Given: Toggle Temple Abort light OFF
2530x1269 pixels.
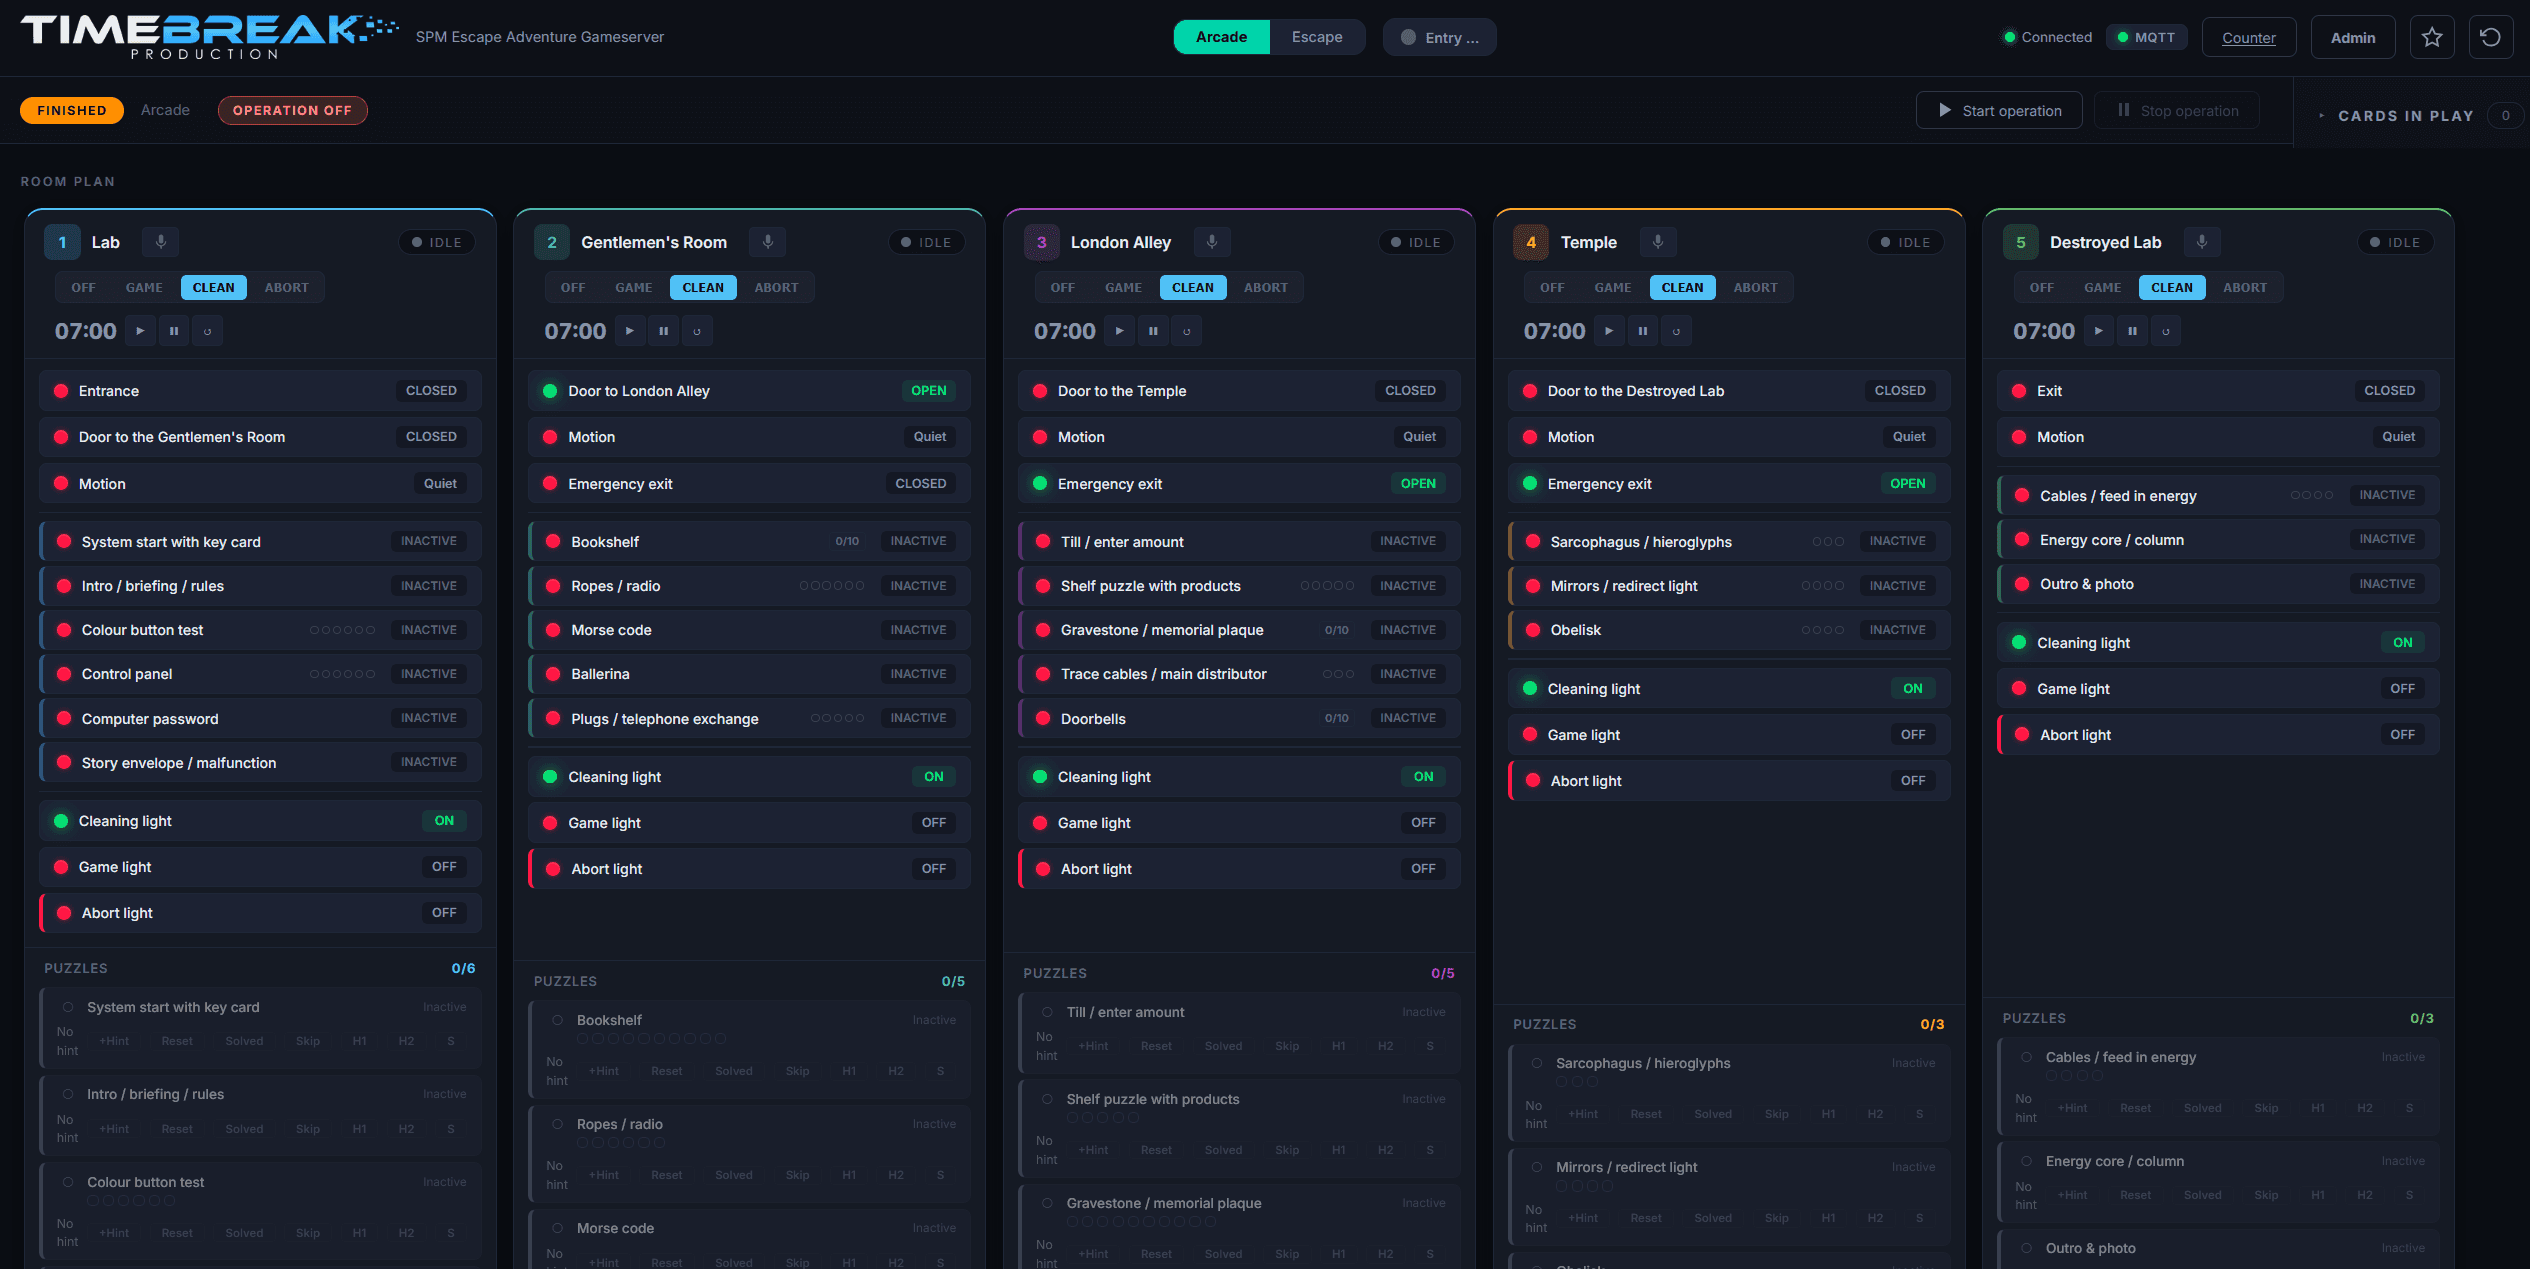Looking at the screenshot, I should (1913, 781).
